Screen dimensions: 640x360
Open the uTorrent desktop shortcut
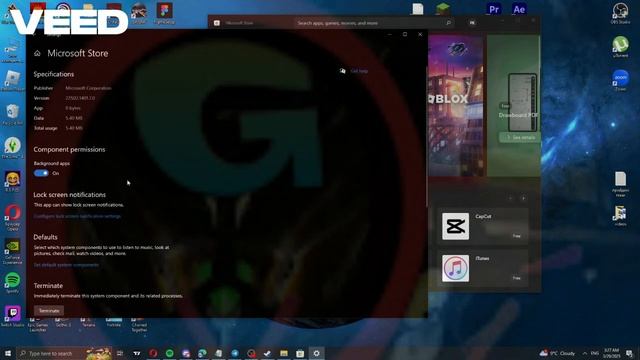pyautogui.click(x=620, y=47)
